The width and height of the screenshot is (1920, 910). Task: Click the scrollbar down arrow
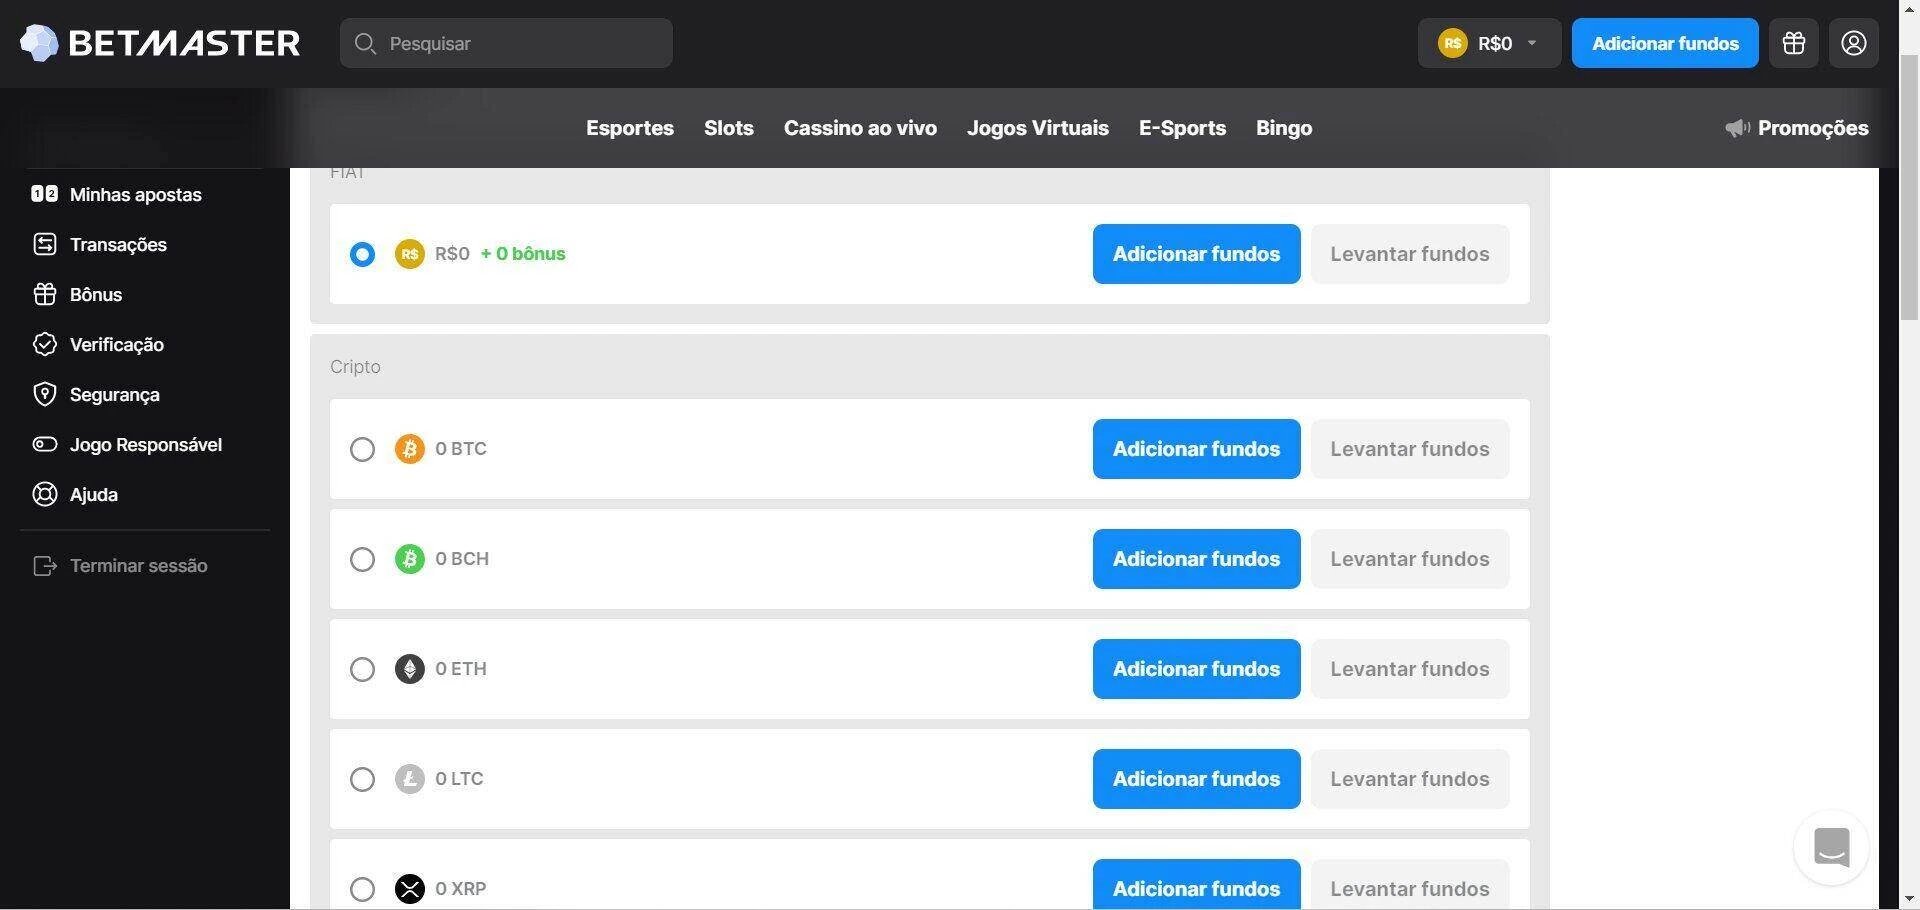pos(1909,899)
